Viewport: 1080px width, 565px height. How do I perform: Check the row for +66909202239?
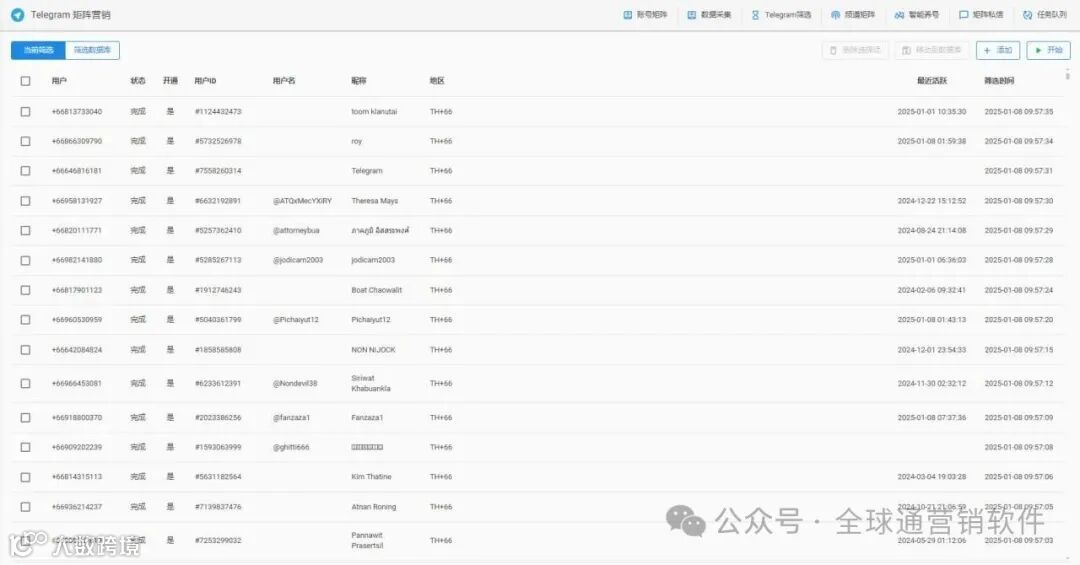[25, 447]
